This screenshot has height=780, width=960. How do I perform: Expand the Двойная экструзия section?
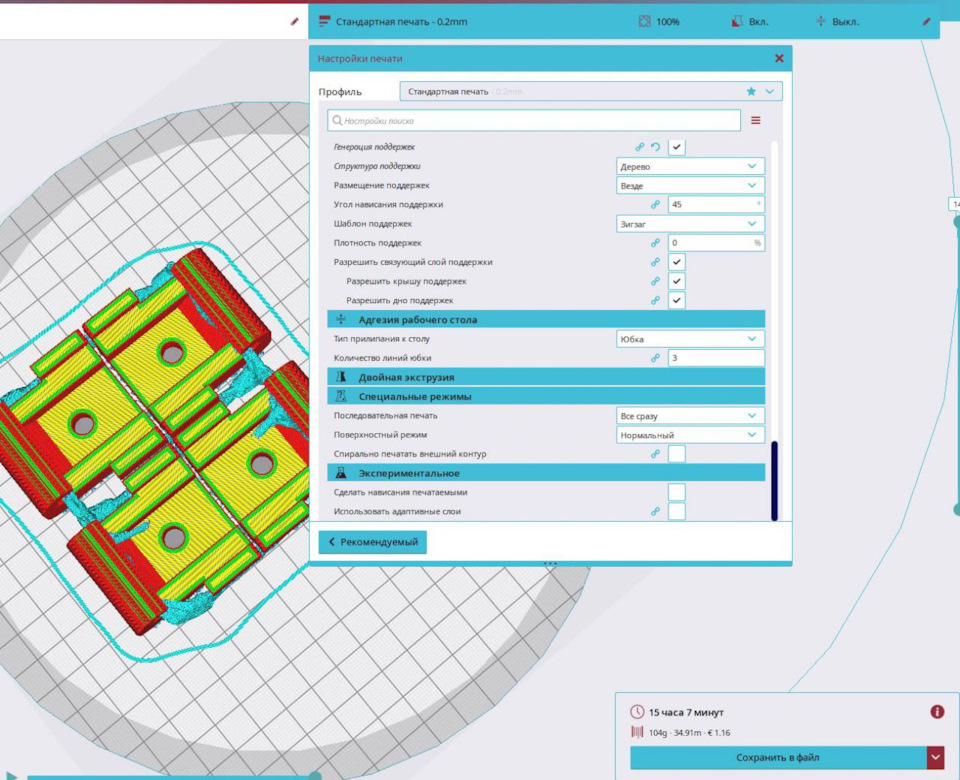[x=546, y=377]
